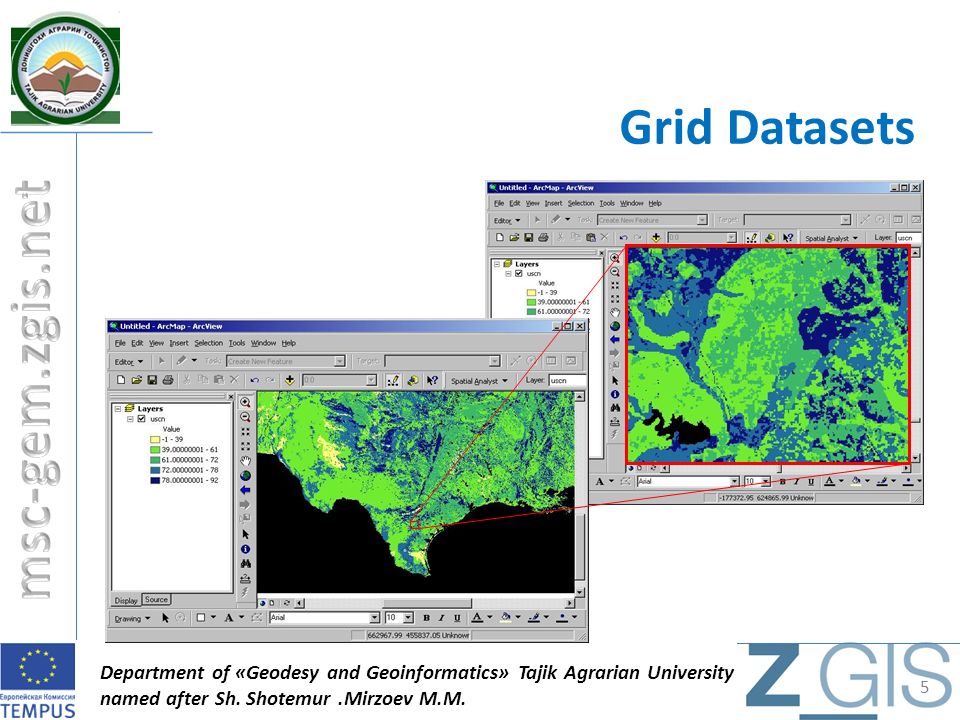
Task: Toggle Underline in front window drawing toolbar
Action: 457,618
